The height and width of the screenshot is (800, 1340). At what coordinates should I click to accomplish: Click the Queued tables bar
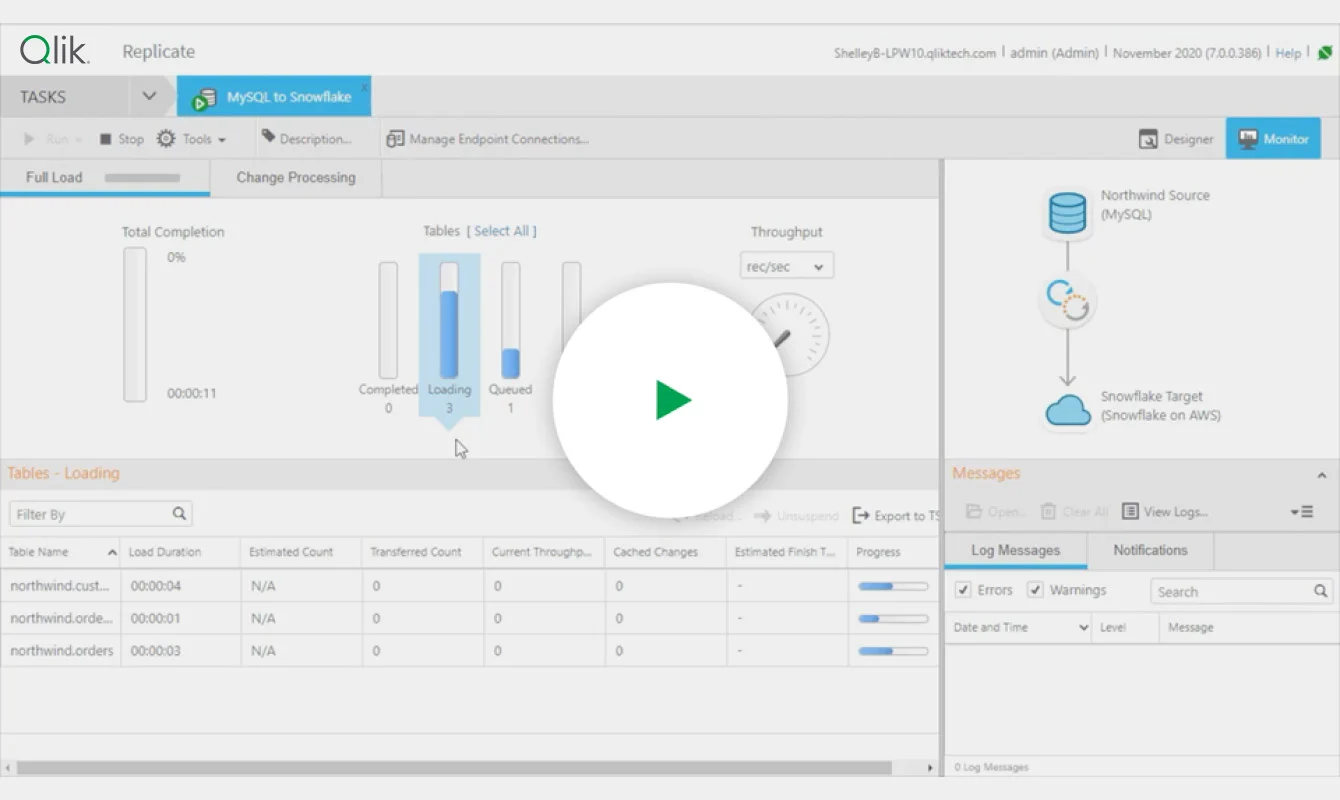tap(510, 320)
